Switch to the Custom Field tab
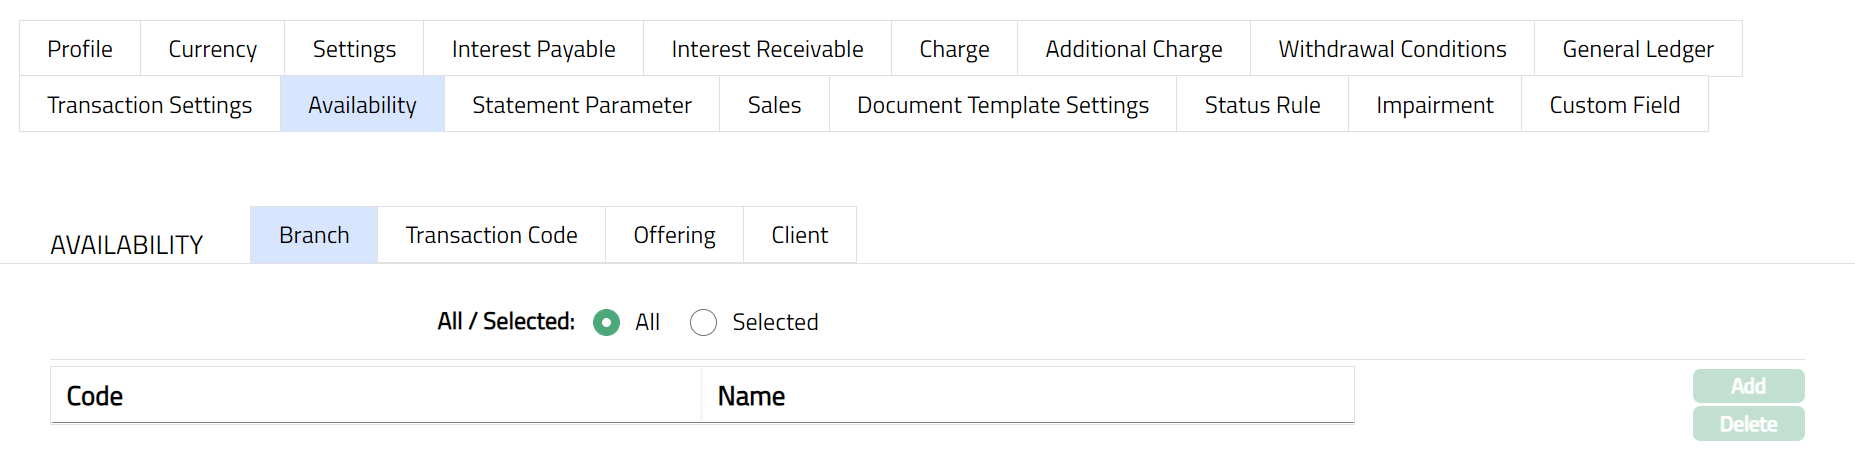 pos(1614,105)
